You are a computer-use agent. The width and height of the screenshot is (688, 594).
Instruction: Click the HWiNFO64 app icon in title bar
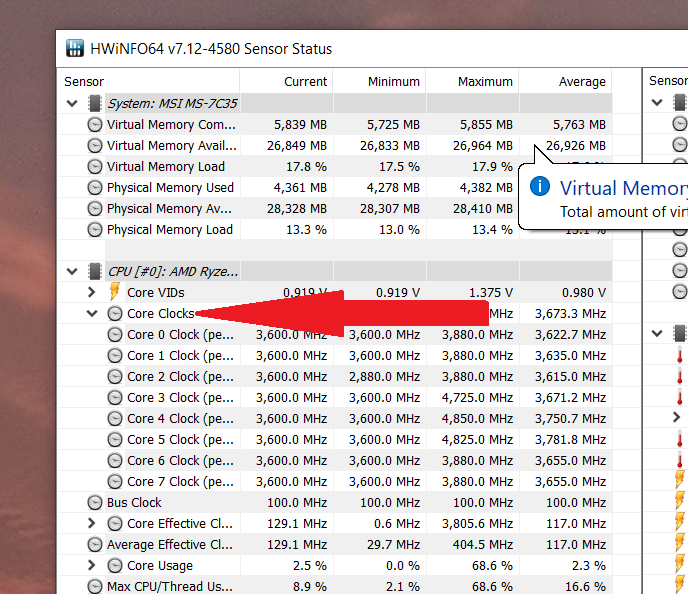point(75,48)
